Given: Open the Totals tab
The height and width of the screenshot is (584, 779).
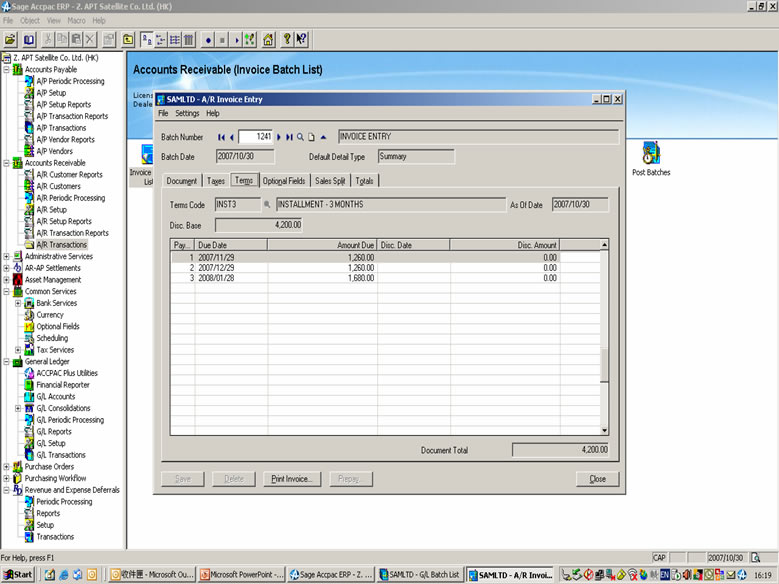Looking at the screenshot, I should click(x=365, y=181).
